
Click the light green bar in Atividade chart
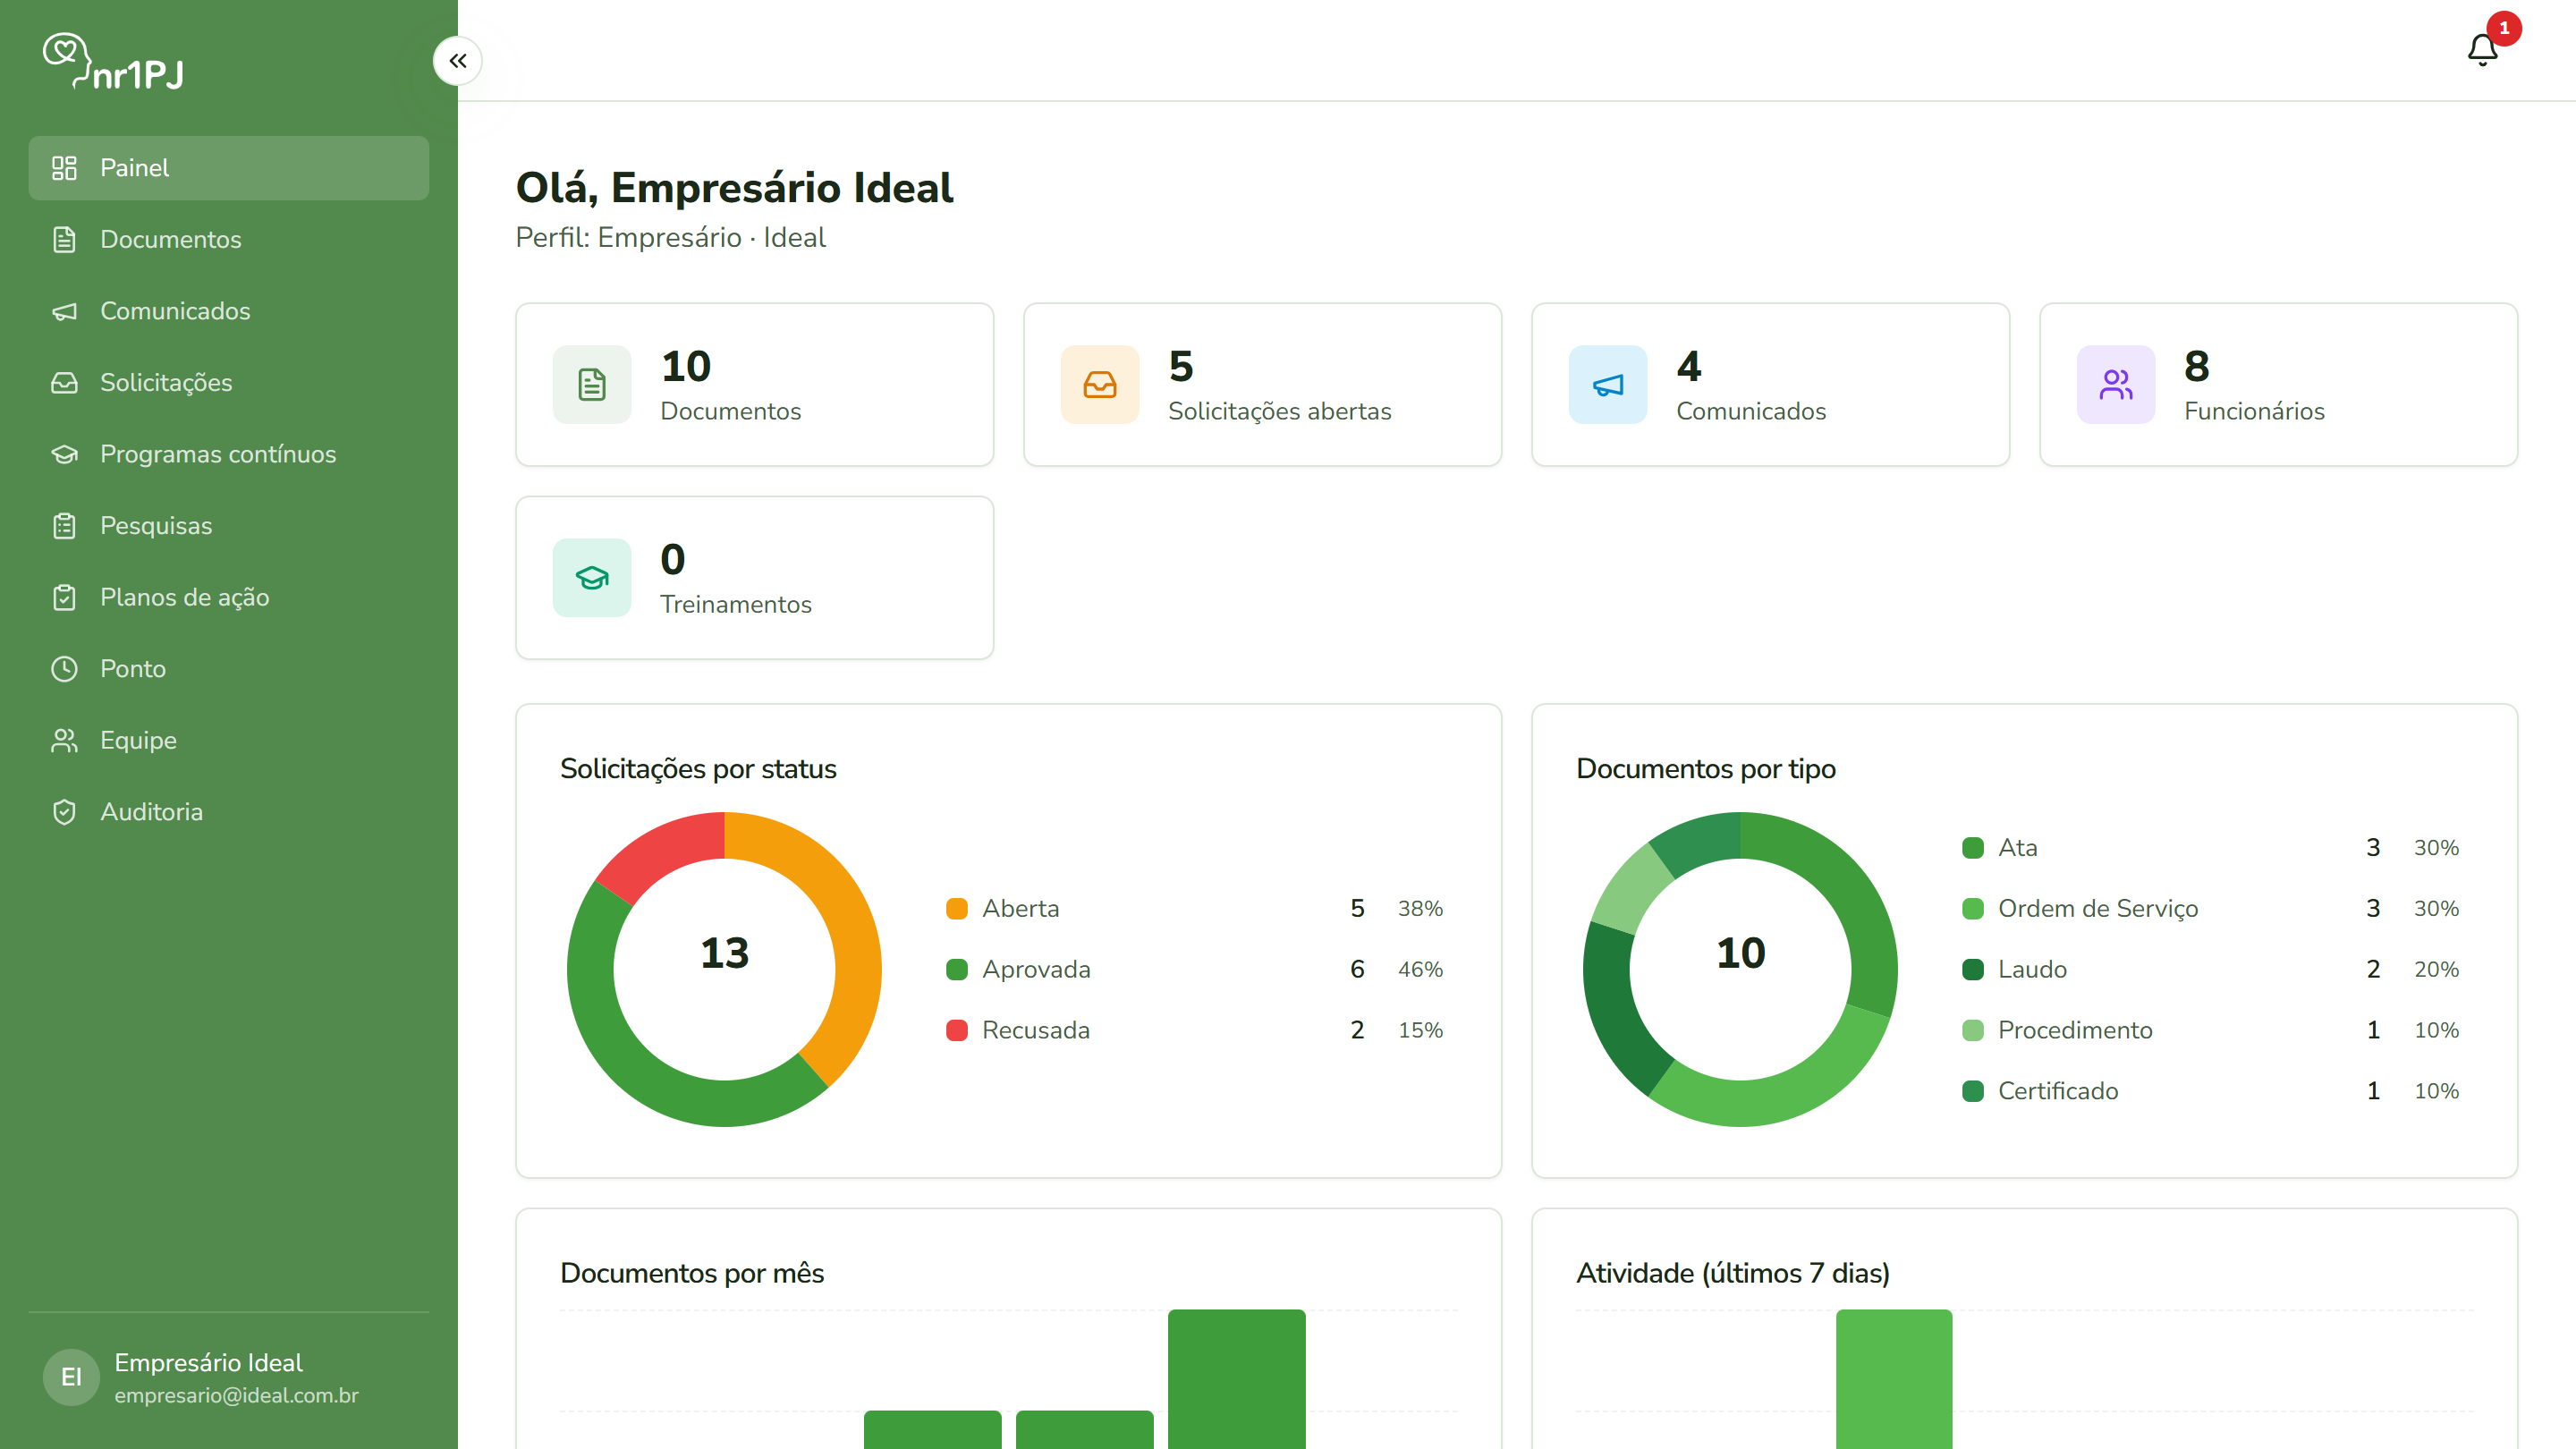[x=1894, y=1379]
